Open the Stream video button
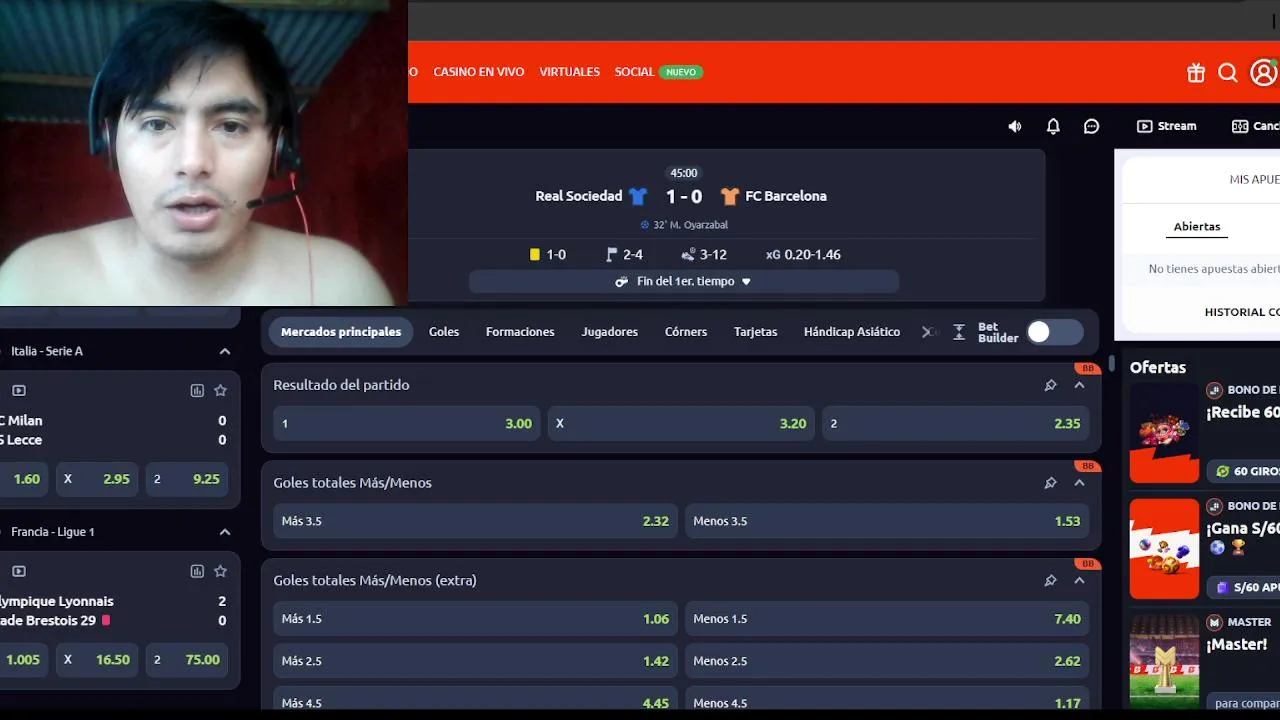 (1166, 126)
